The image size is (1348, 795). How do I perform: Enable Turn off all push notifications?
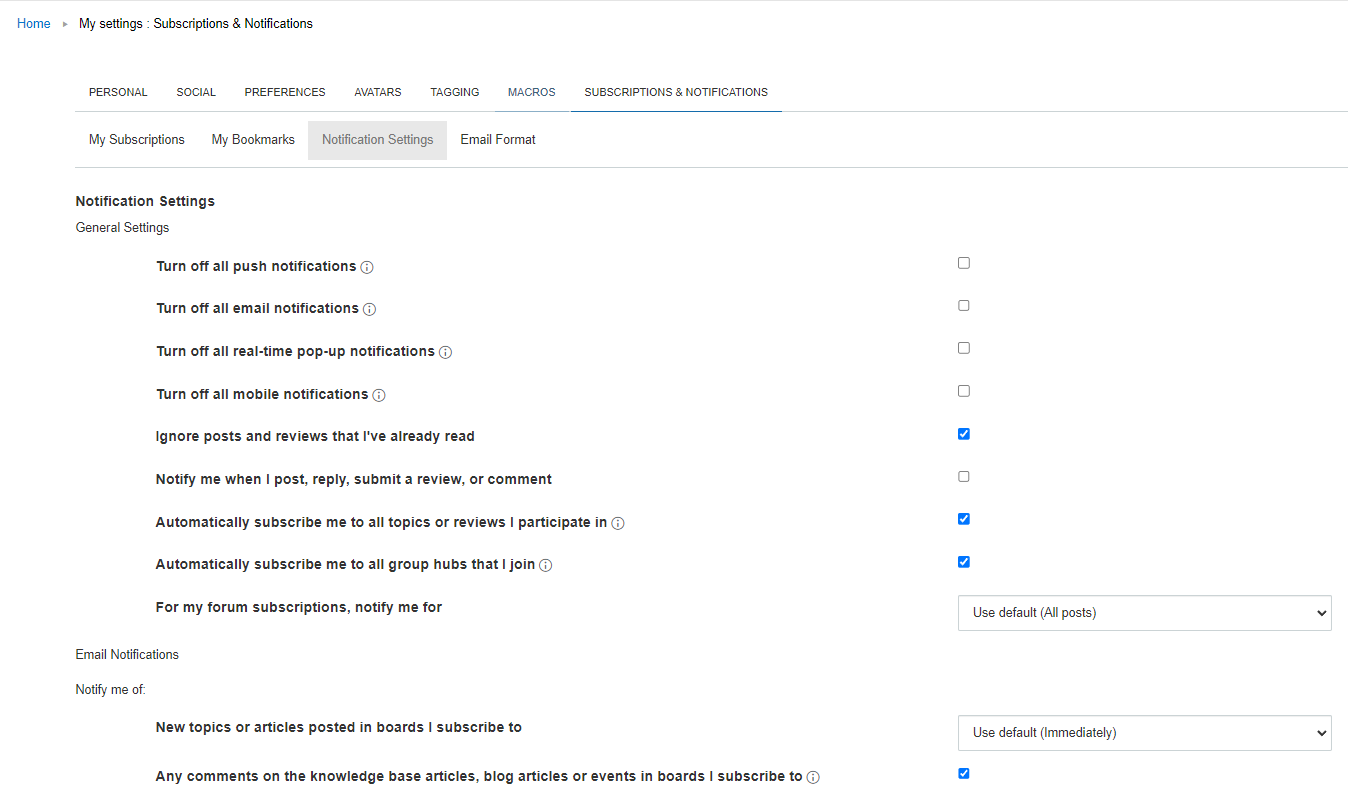(x=963, y=262)
